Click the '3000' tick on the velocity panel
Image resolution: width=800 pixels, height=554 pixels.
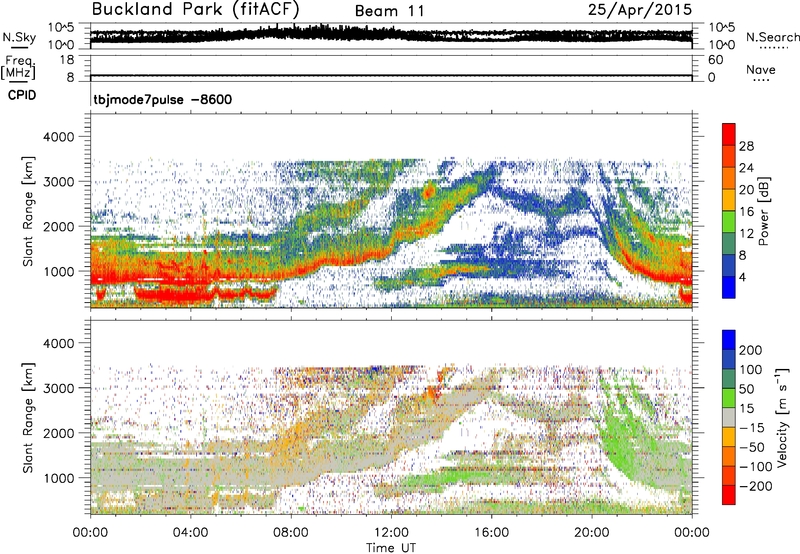pos(59,389)
